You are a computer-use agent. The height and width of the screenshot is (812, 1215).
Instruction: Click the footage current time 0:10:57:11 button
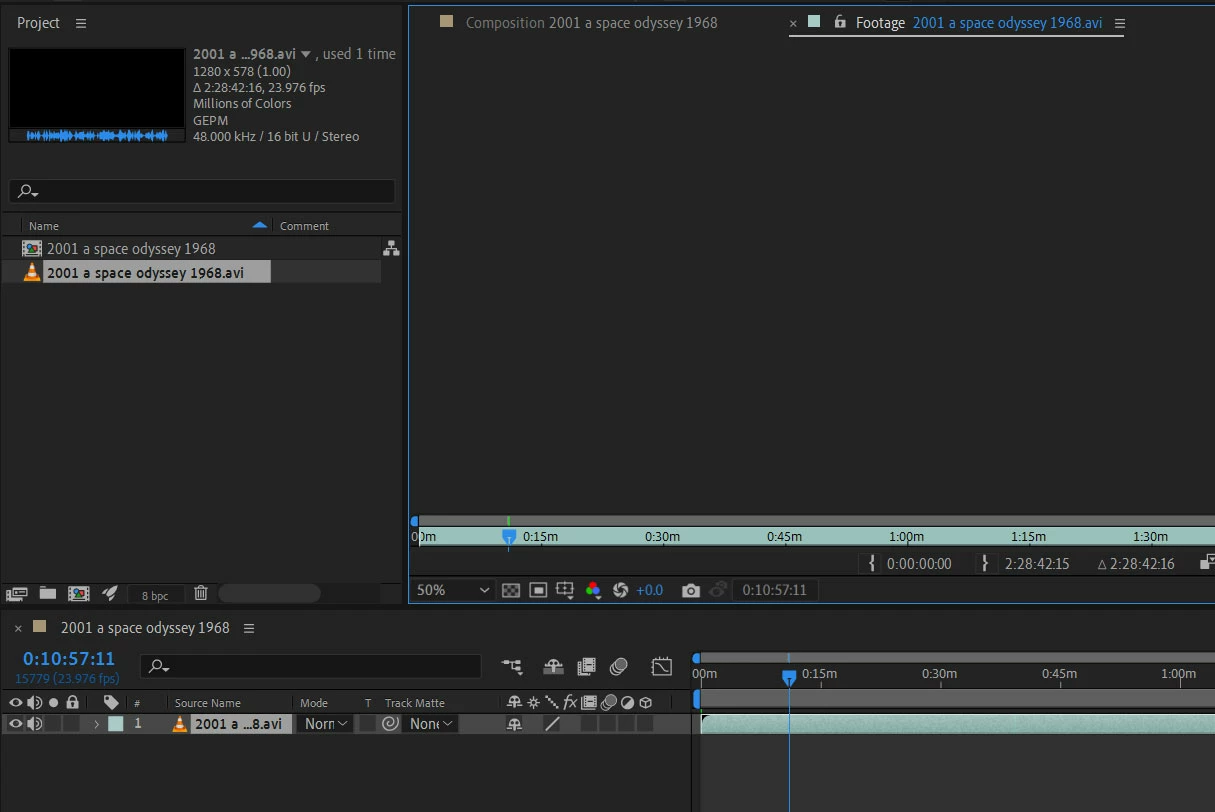coord(775,590)
